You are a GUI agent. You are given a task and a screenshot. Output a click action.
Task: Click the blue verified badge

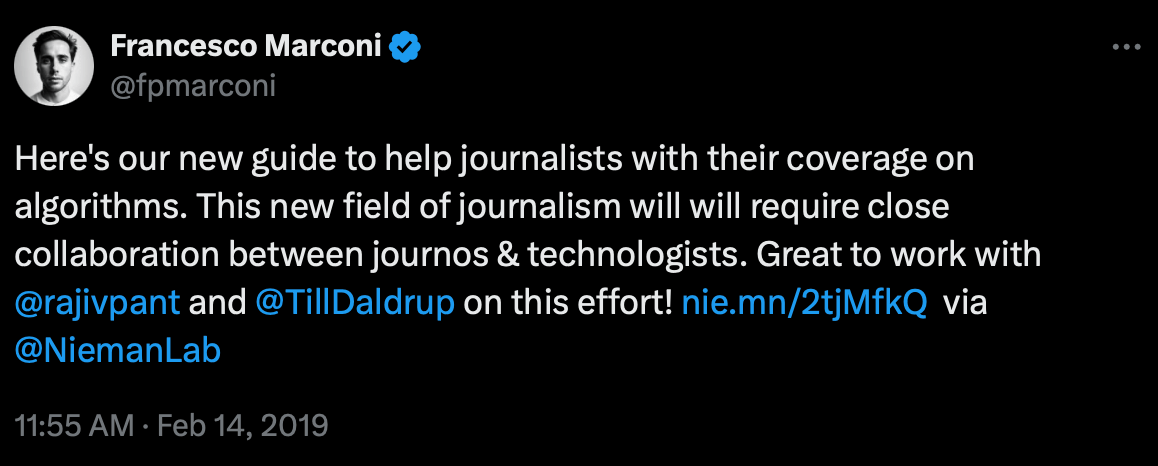tap(404, 47)
